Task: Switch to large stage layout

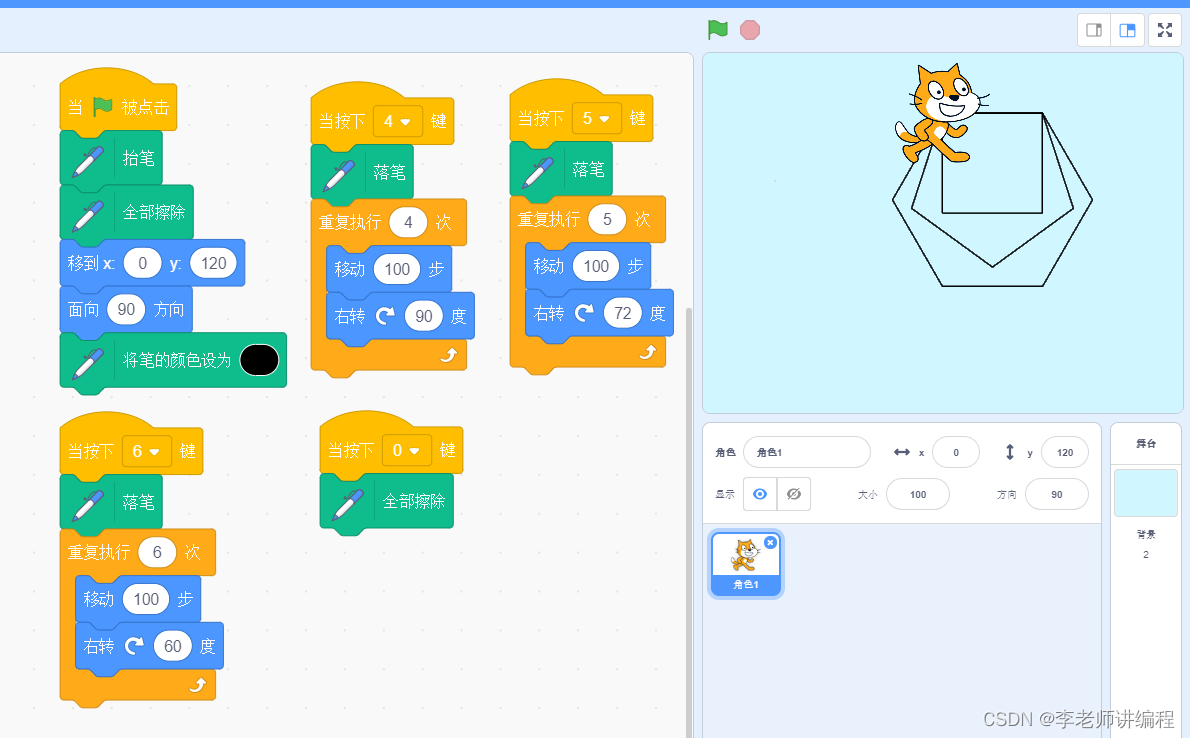Action: [1128, 30]
